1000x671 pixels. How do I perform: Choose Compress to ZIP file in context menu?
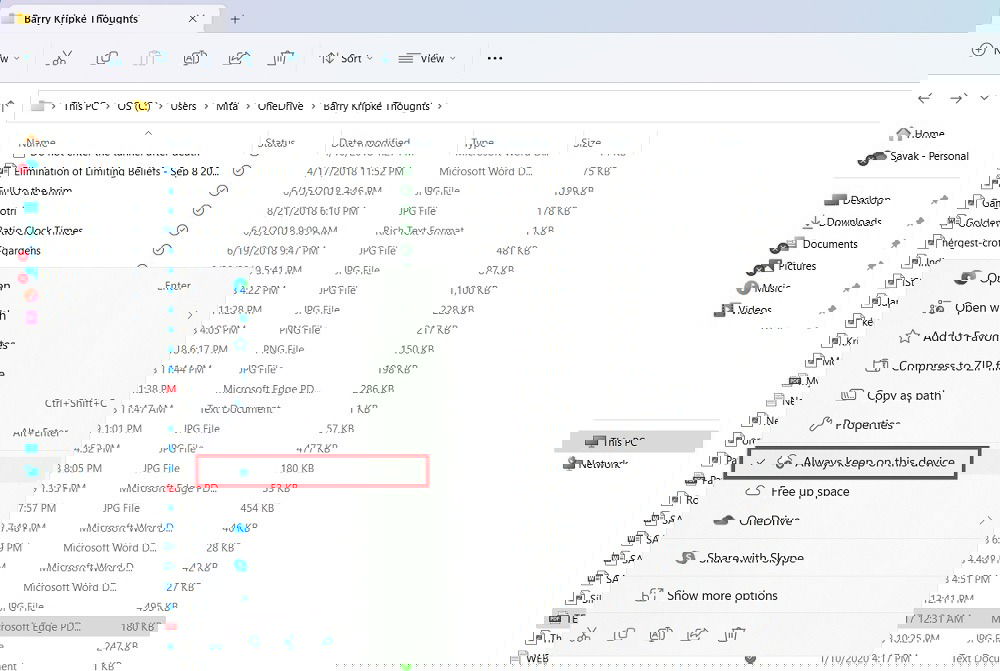pos(934,366)
